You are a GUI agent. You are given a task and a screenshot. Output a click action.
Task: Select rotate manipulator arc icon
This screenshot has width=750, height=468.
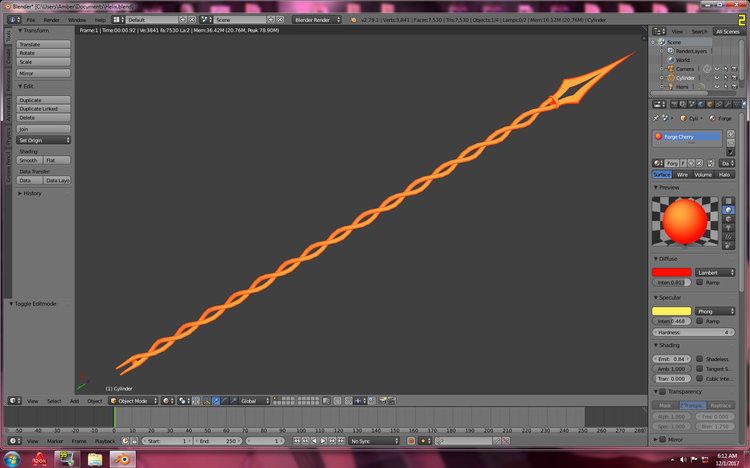coord(224,401)
